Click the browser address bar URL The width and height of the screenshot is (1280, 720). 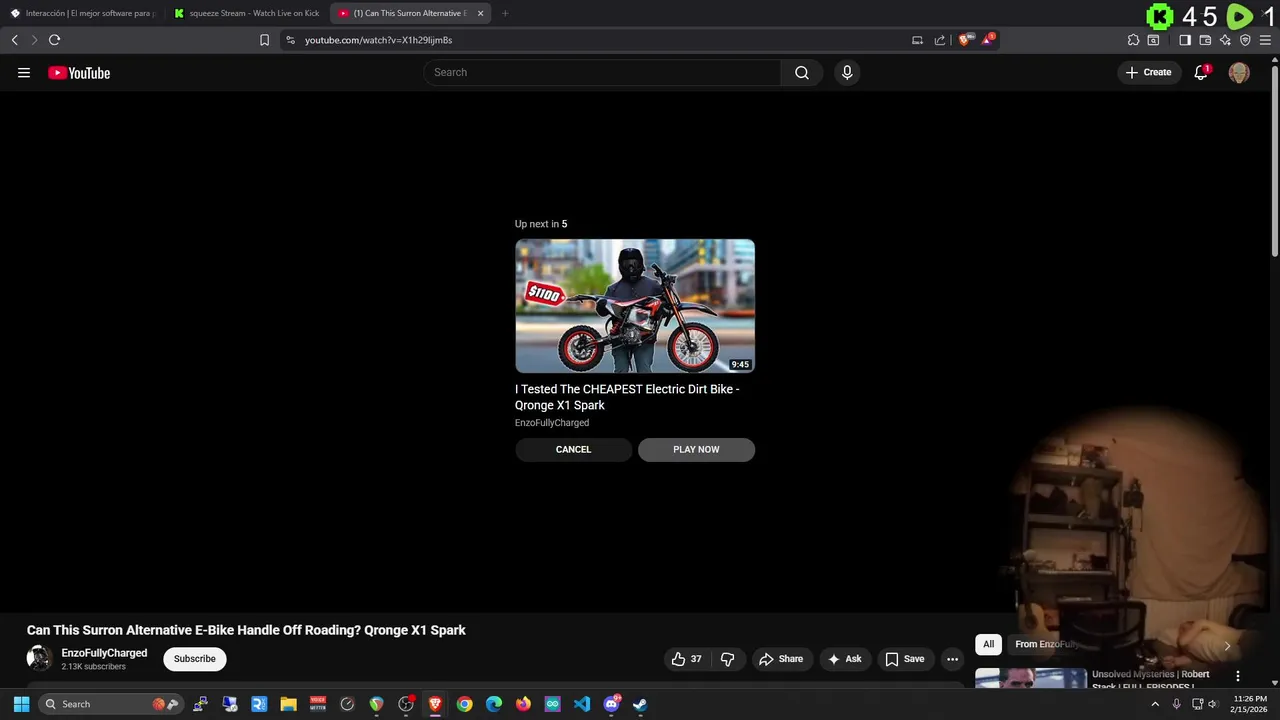point(378,40)
